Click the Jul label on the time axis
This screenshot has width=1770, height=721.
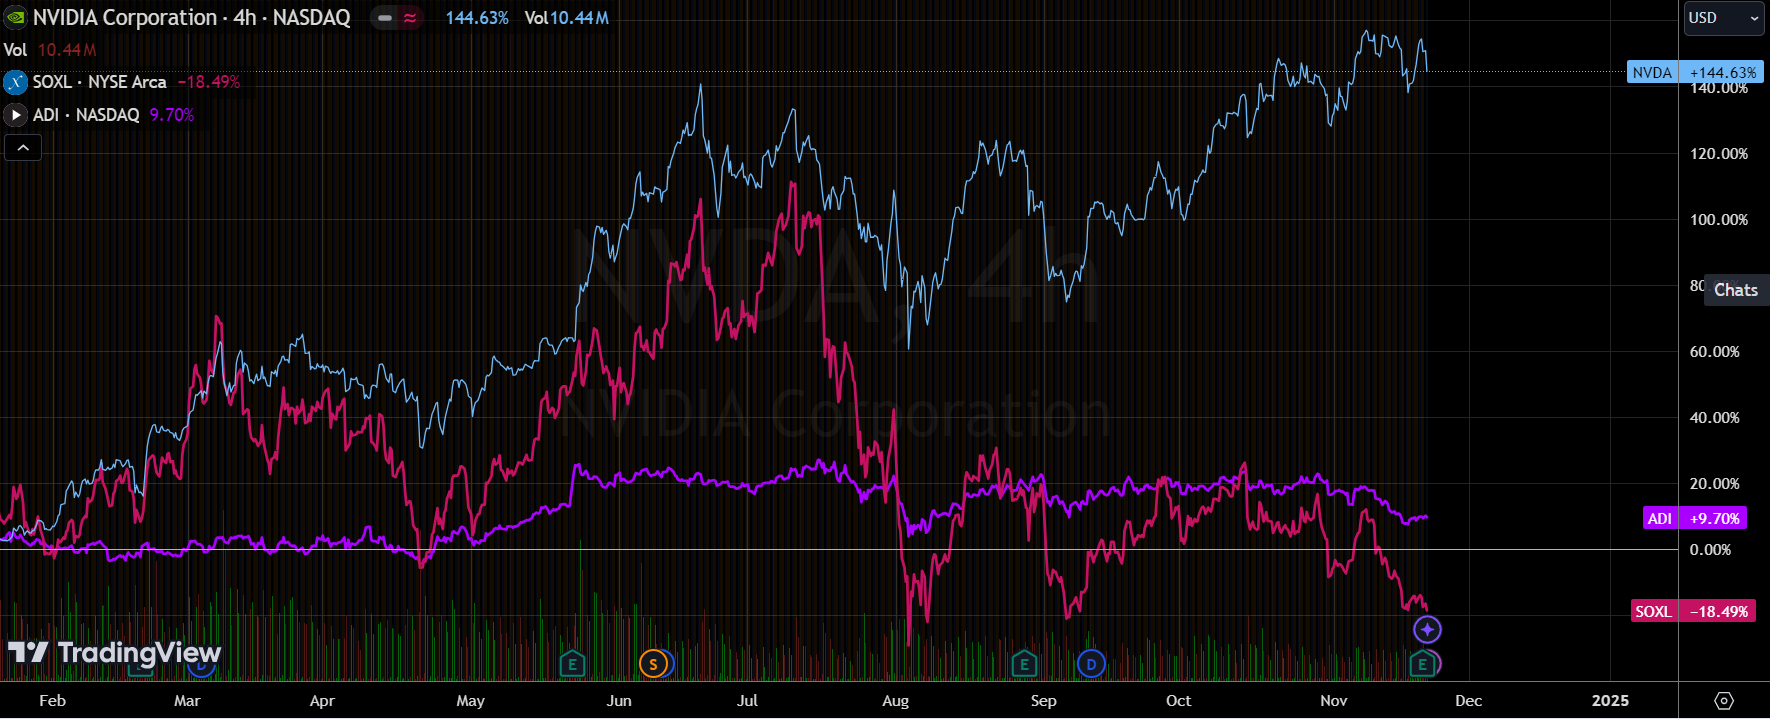pyautogui.click(x=747, y=701)
